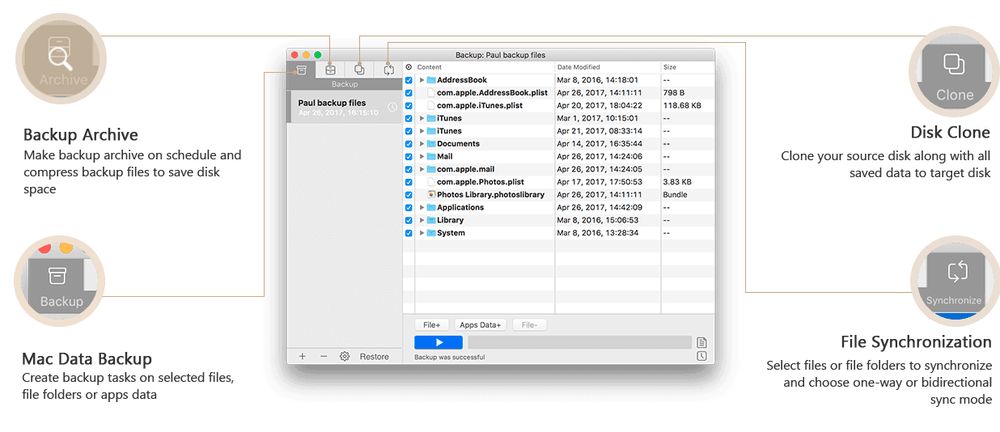This screenshot has height=432, width=1000.
Task: Expand iTunes folder dated Apr 21, 2017
Action: coord(422,131)
